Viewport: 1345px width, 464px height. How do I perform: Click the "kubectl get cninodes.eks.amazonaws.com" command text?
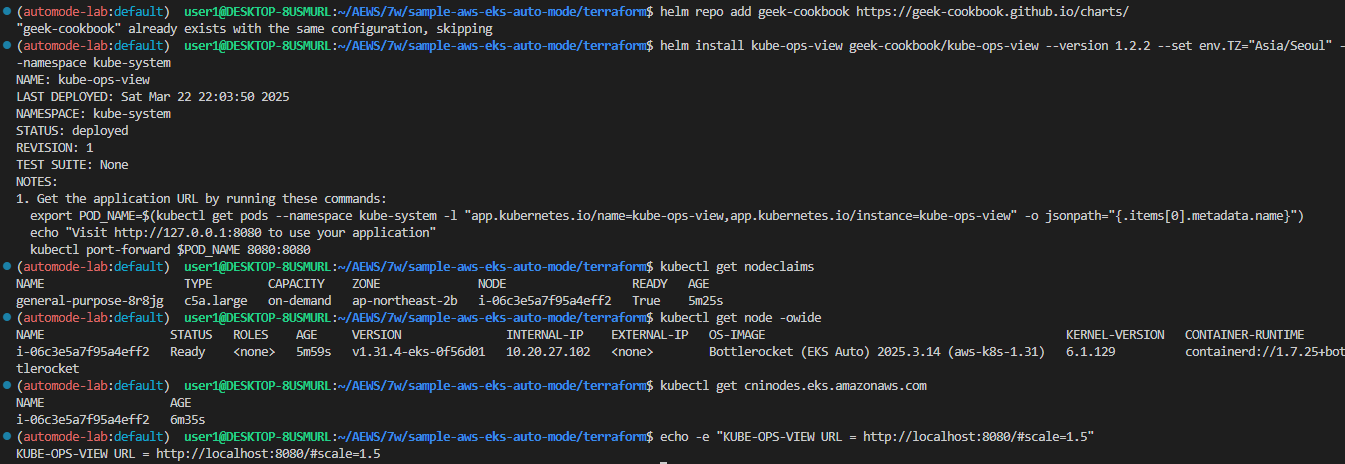pyautogui.click(x=794, y=386)
